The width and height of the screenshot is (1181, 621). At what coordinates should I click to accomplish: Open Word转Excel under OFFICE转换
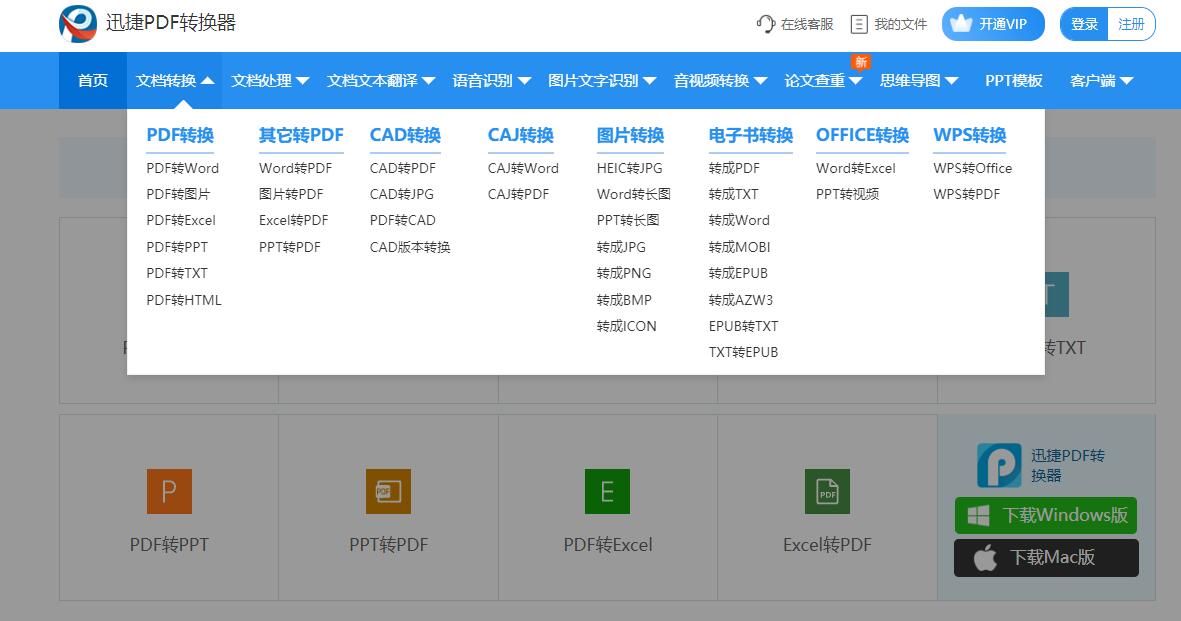click(856, 168)
